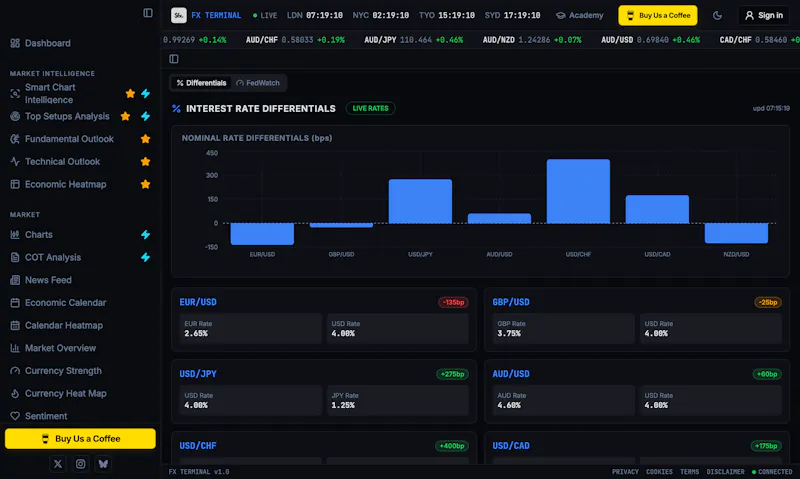
Task: Open the X social link icon
Action: tap(58, 464)
